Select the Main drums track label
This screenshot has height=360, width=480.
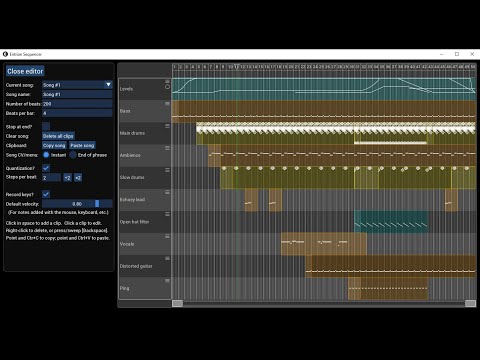pos(132,133)
